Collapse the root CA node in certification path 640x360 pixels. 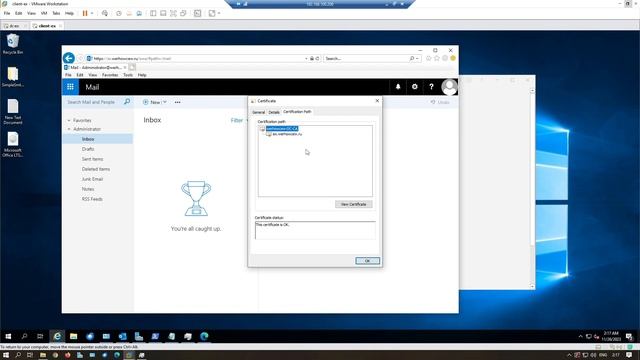(x=262, y=129)
